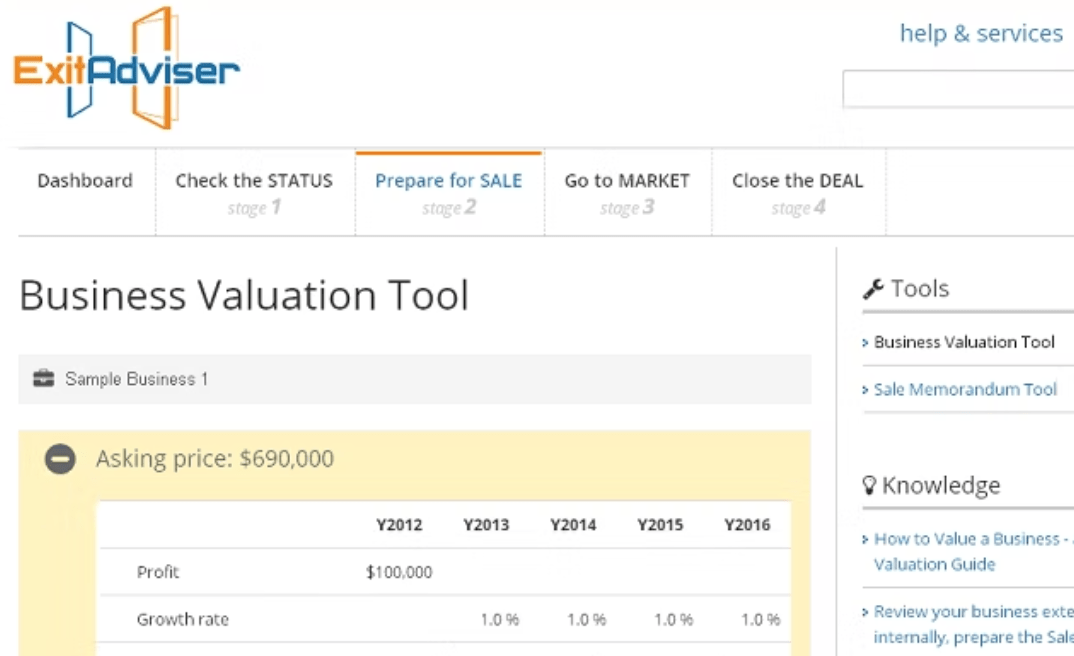The width and height of the screenshot is (1074, 656).
Task: Switch to Check the STATUS stage 1 tab
Action: (254, 192)
